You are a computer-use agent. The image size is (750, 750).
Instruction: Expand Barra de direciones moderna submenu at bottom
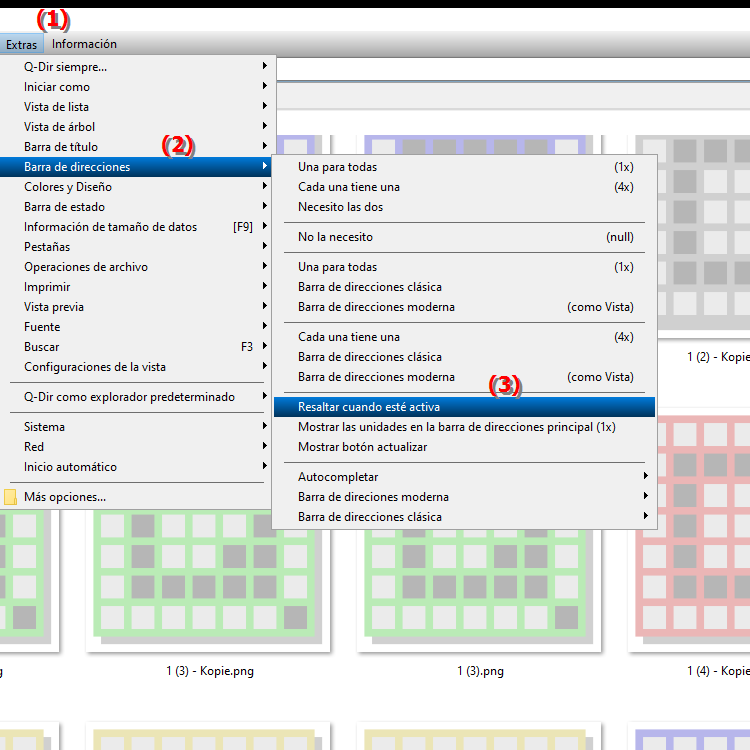(x=464, y=497)
